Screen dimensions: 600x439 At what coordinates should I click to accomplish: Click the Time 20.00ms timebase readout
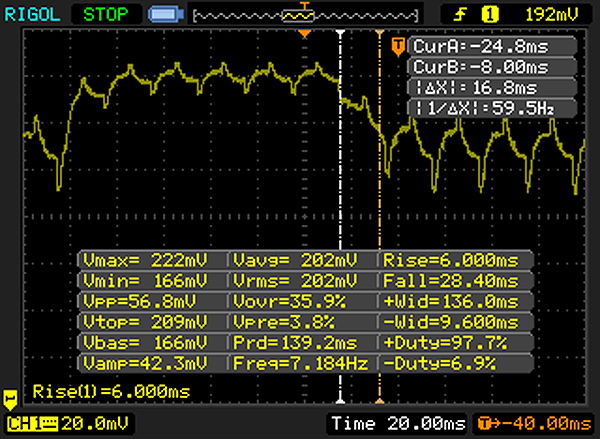click(x=398, y=424)
